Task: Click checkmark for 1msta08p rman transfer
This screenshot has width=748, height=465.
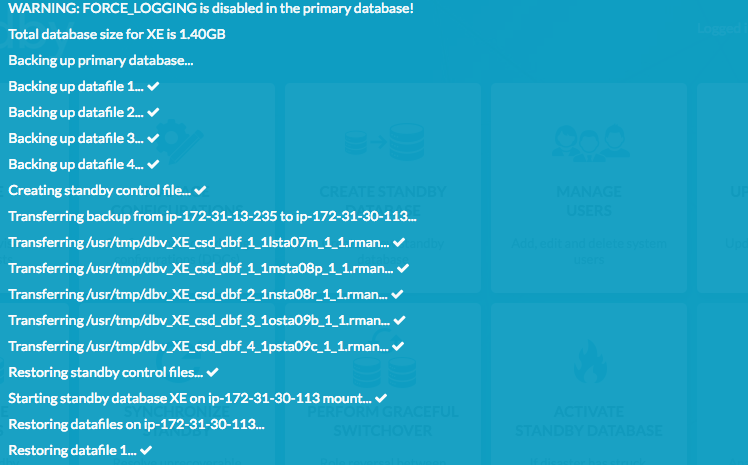Action: click(403, 269)
